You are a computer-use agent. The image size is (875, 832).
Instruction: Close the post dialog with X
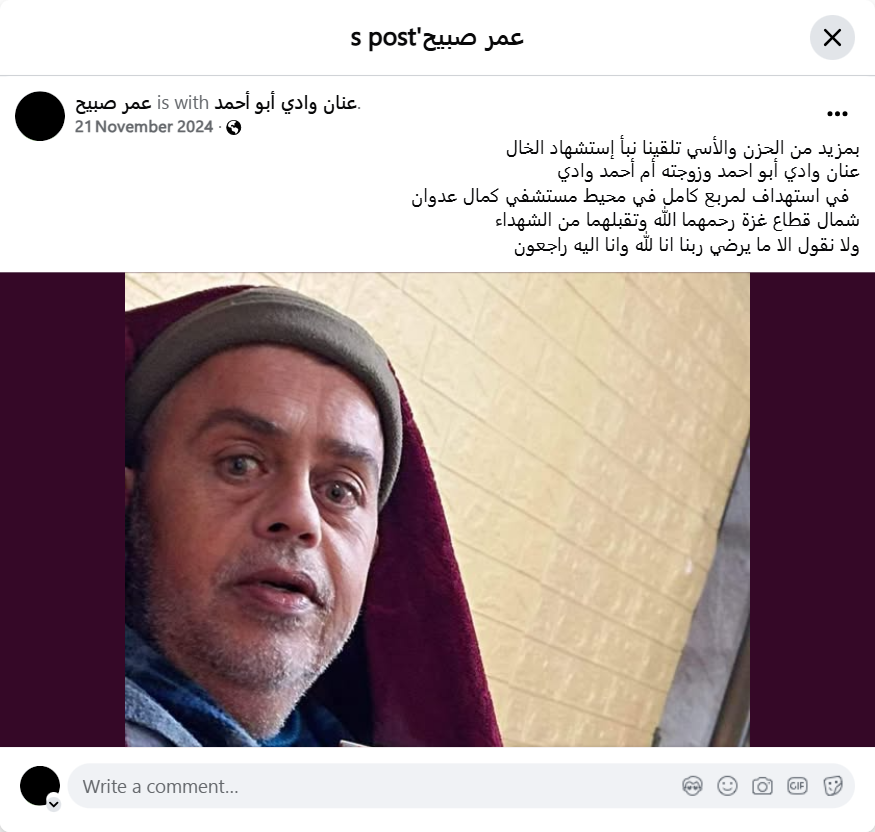(832, 37)
